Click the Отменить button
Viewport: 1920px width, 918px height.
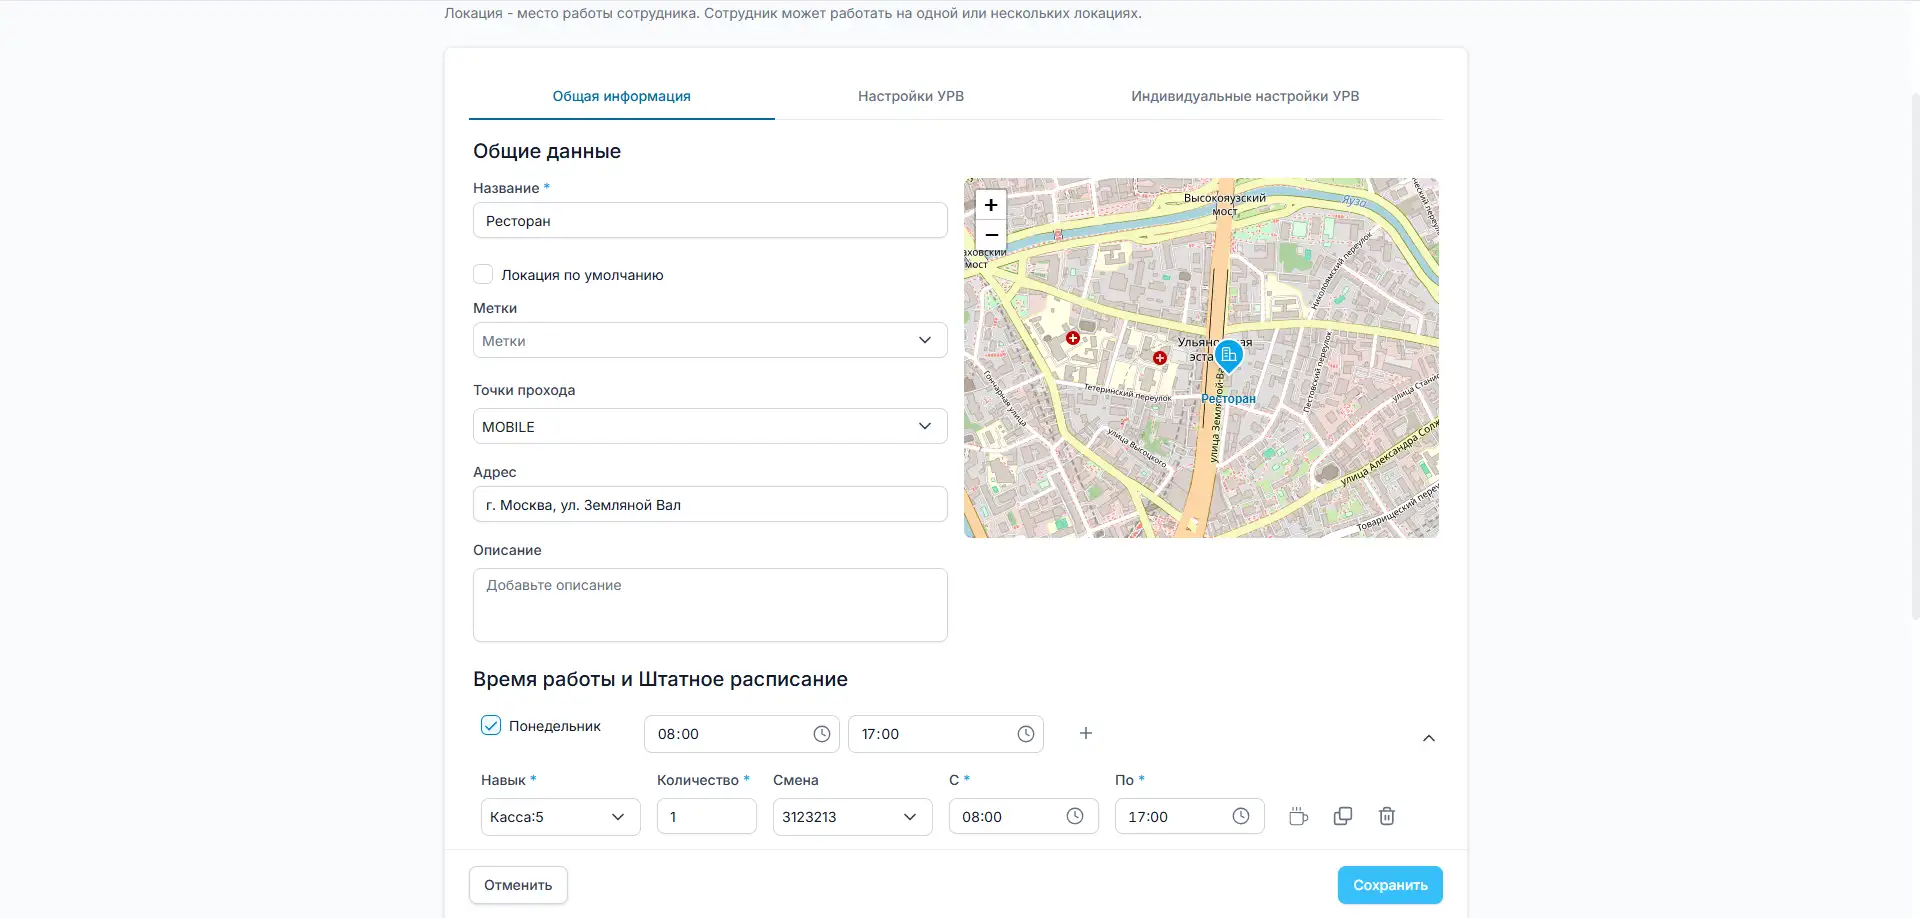tap(518, 885)
